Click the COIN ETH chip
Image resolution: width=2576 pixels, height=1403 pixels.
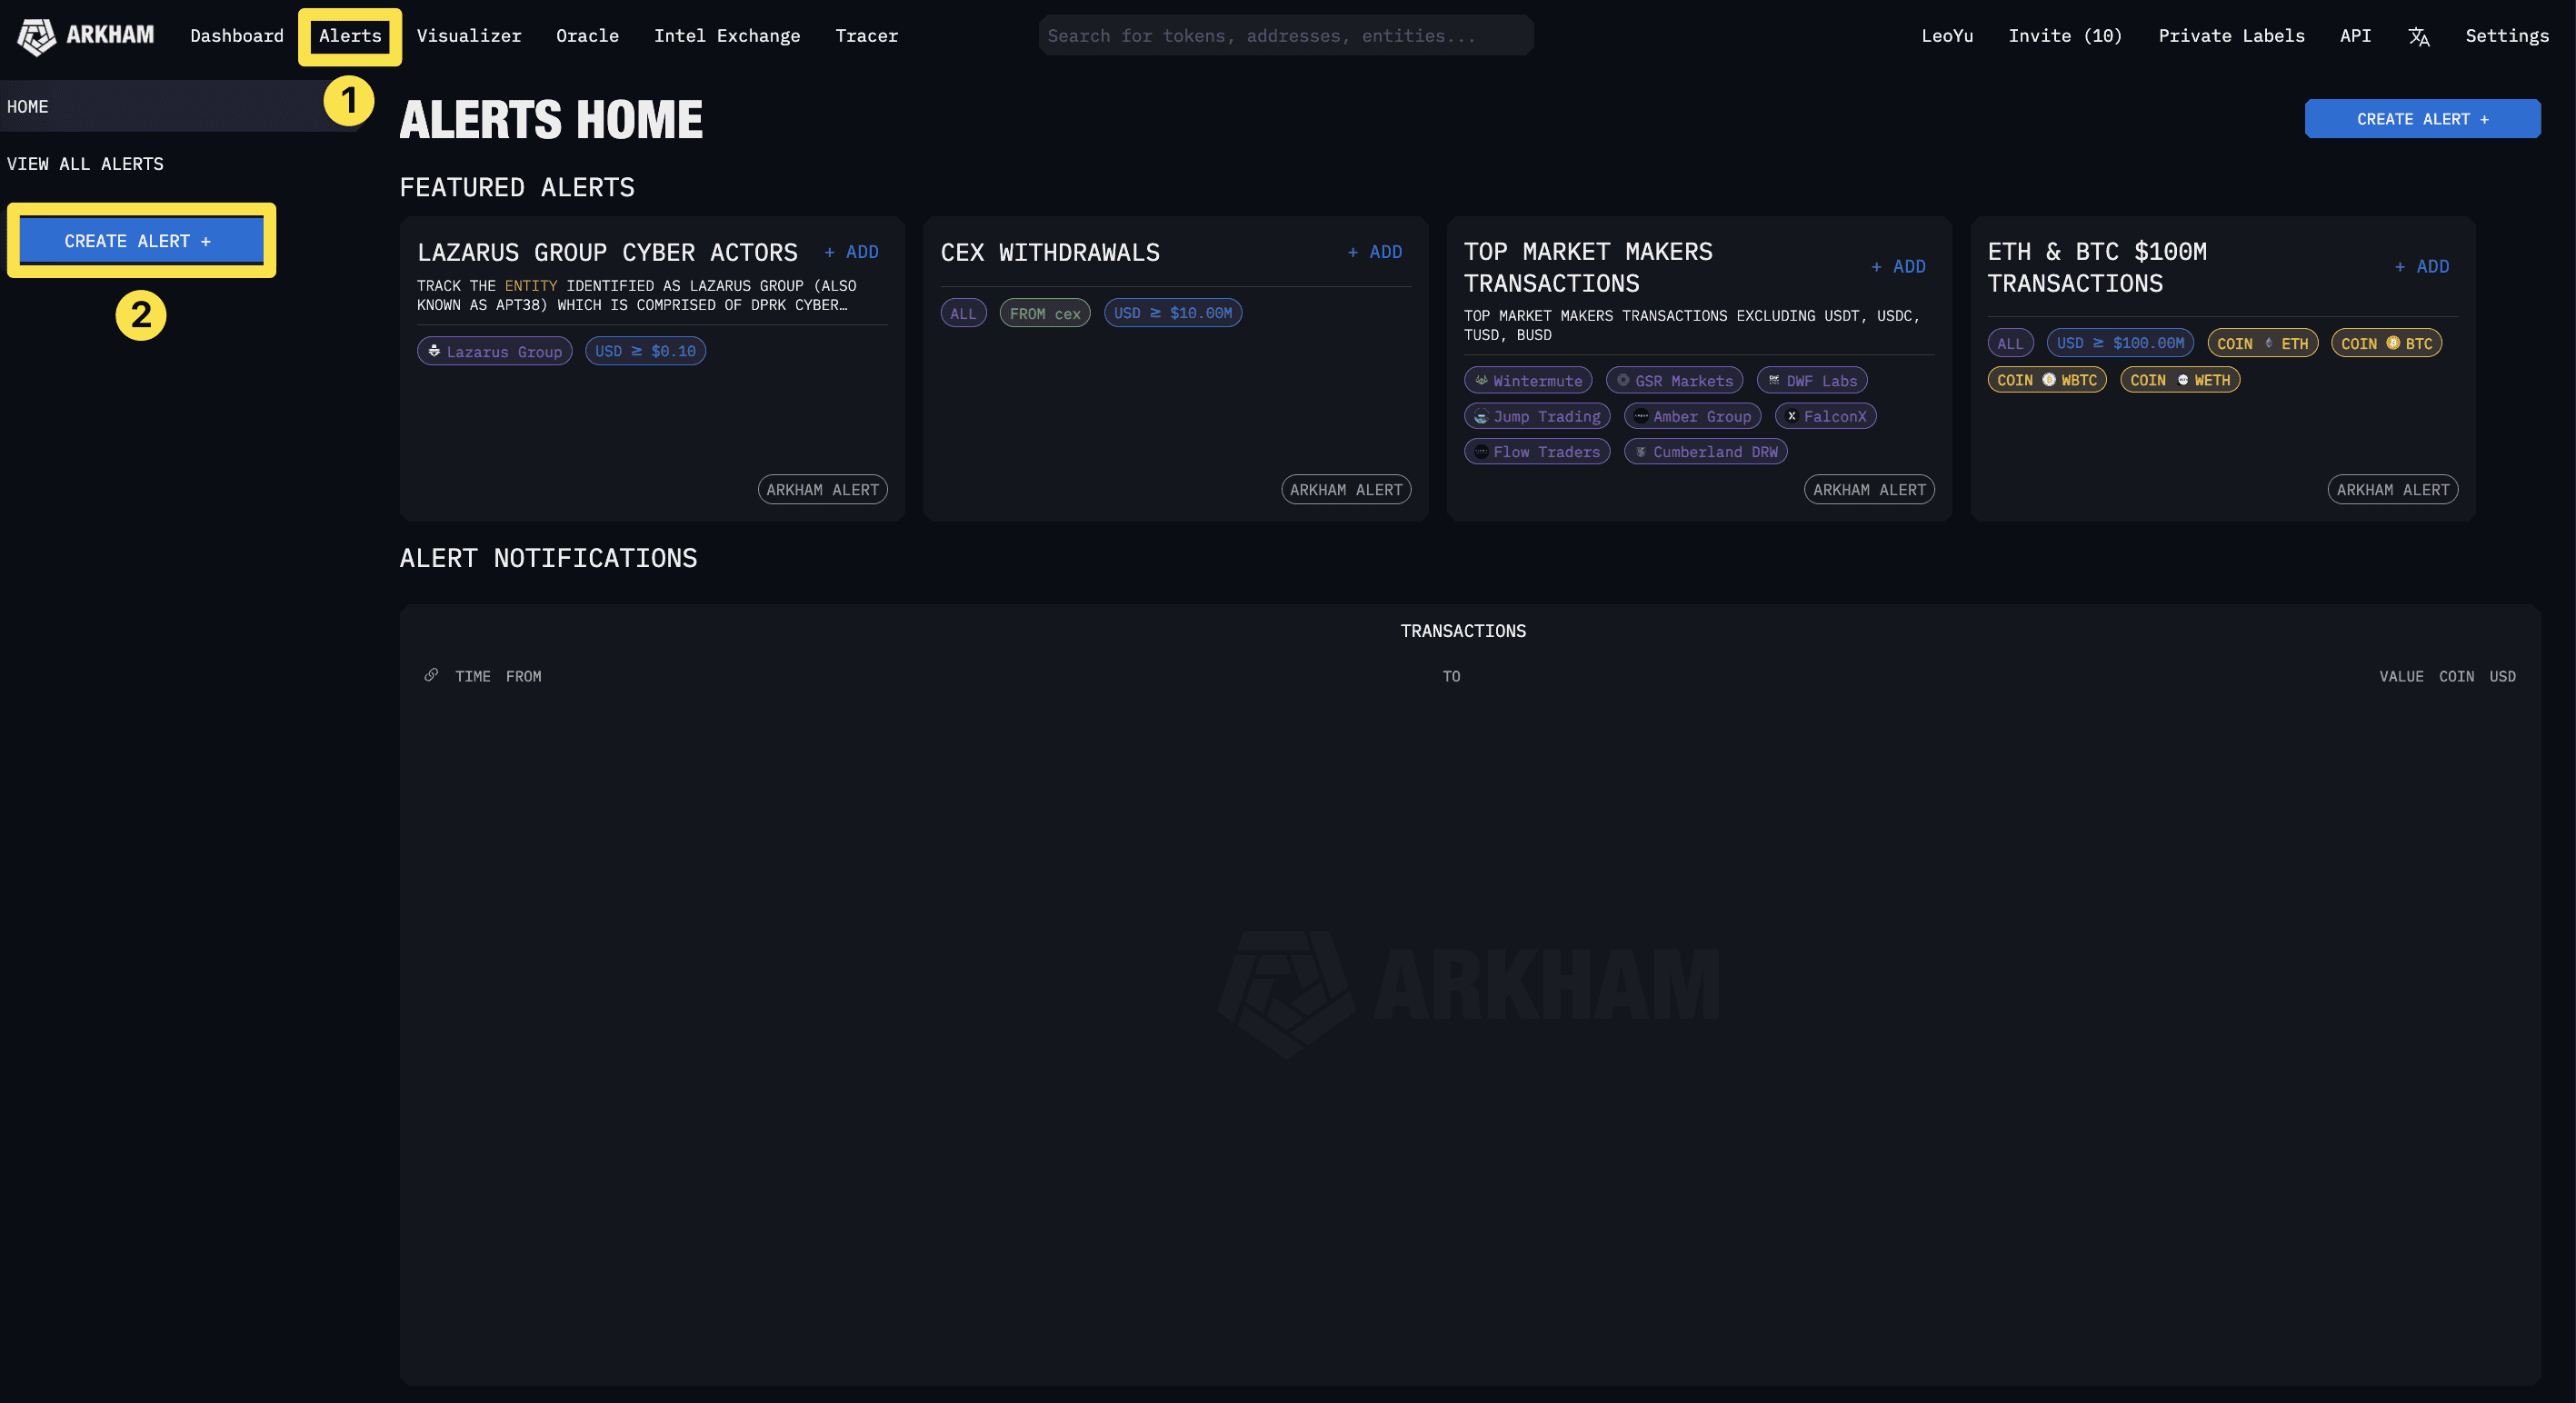pos(2262,343)
